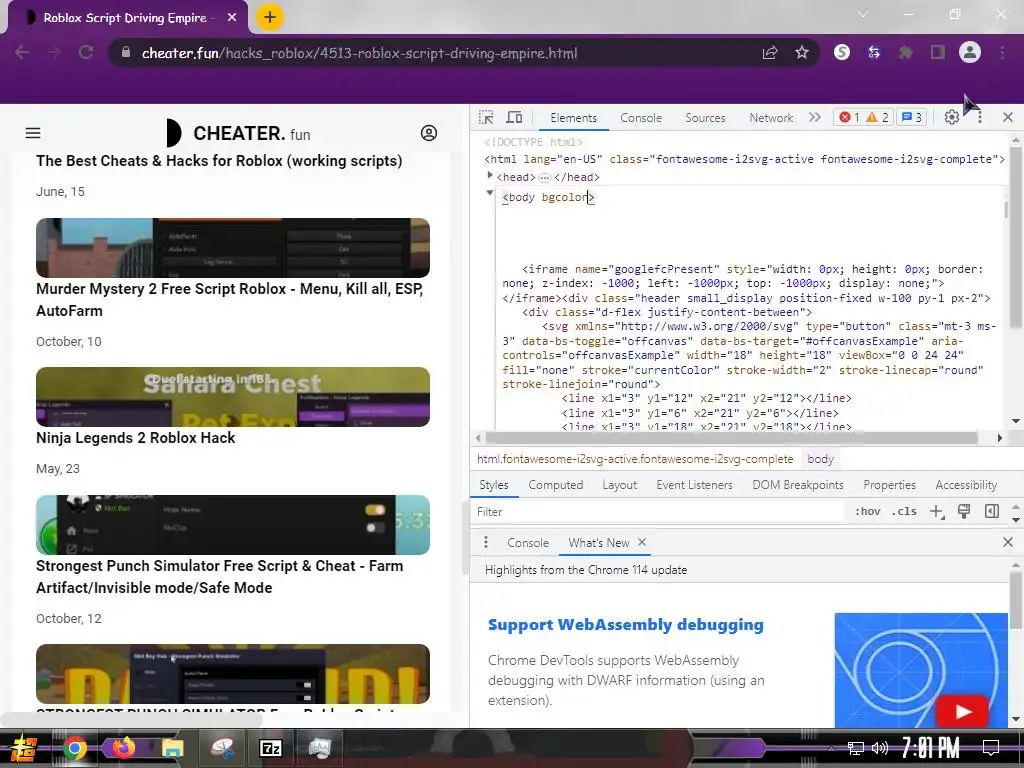
Task: Close the bottom drawer
Action: [1008, 542]
